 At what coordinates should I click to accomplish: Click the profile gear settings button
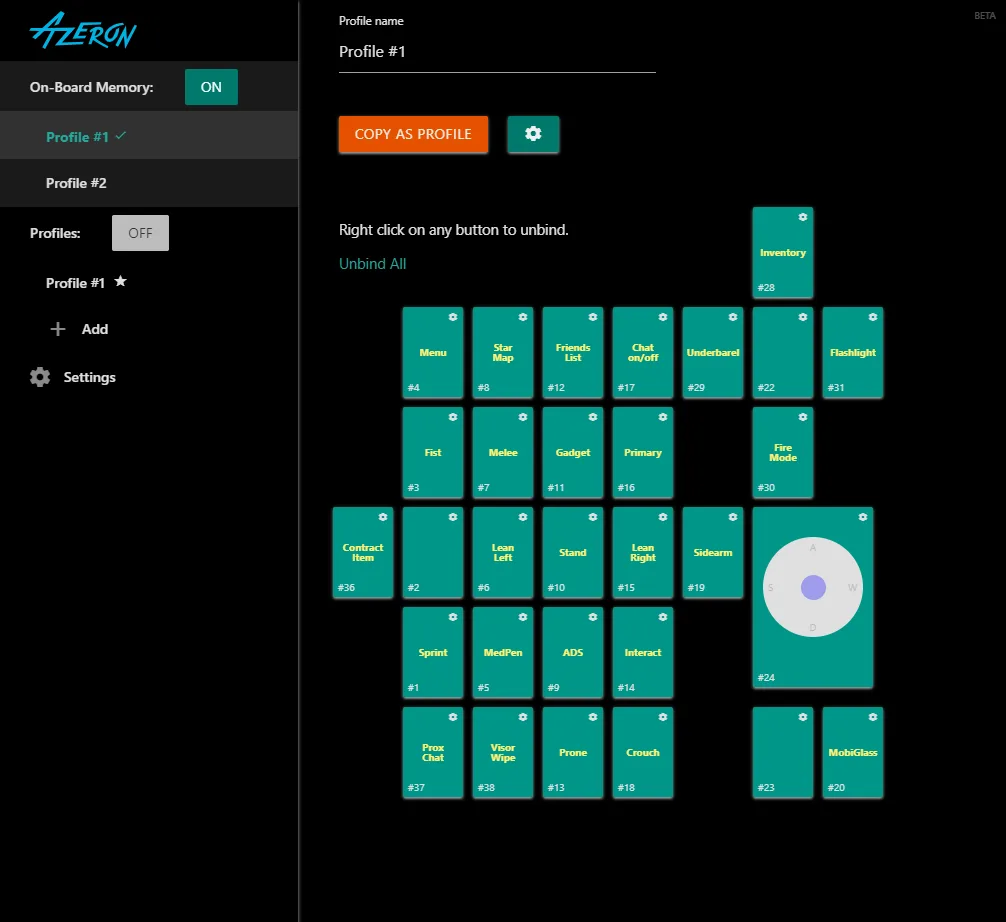pos(533,134)
